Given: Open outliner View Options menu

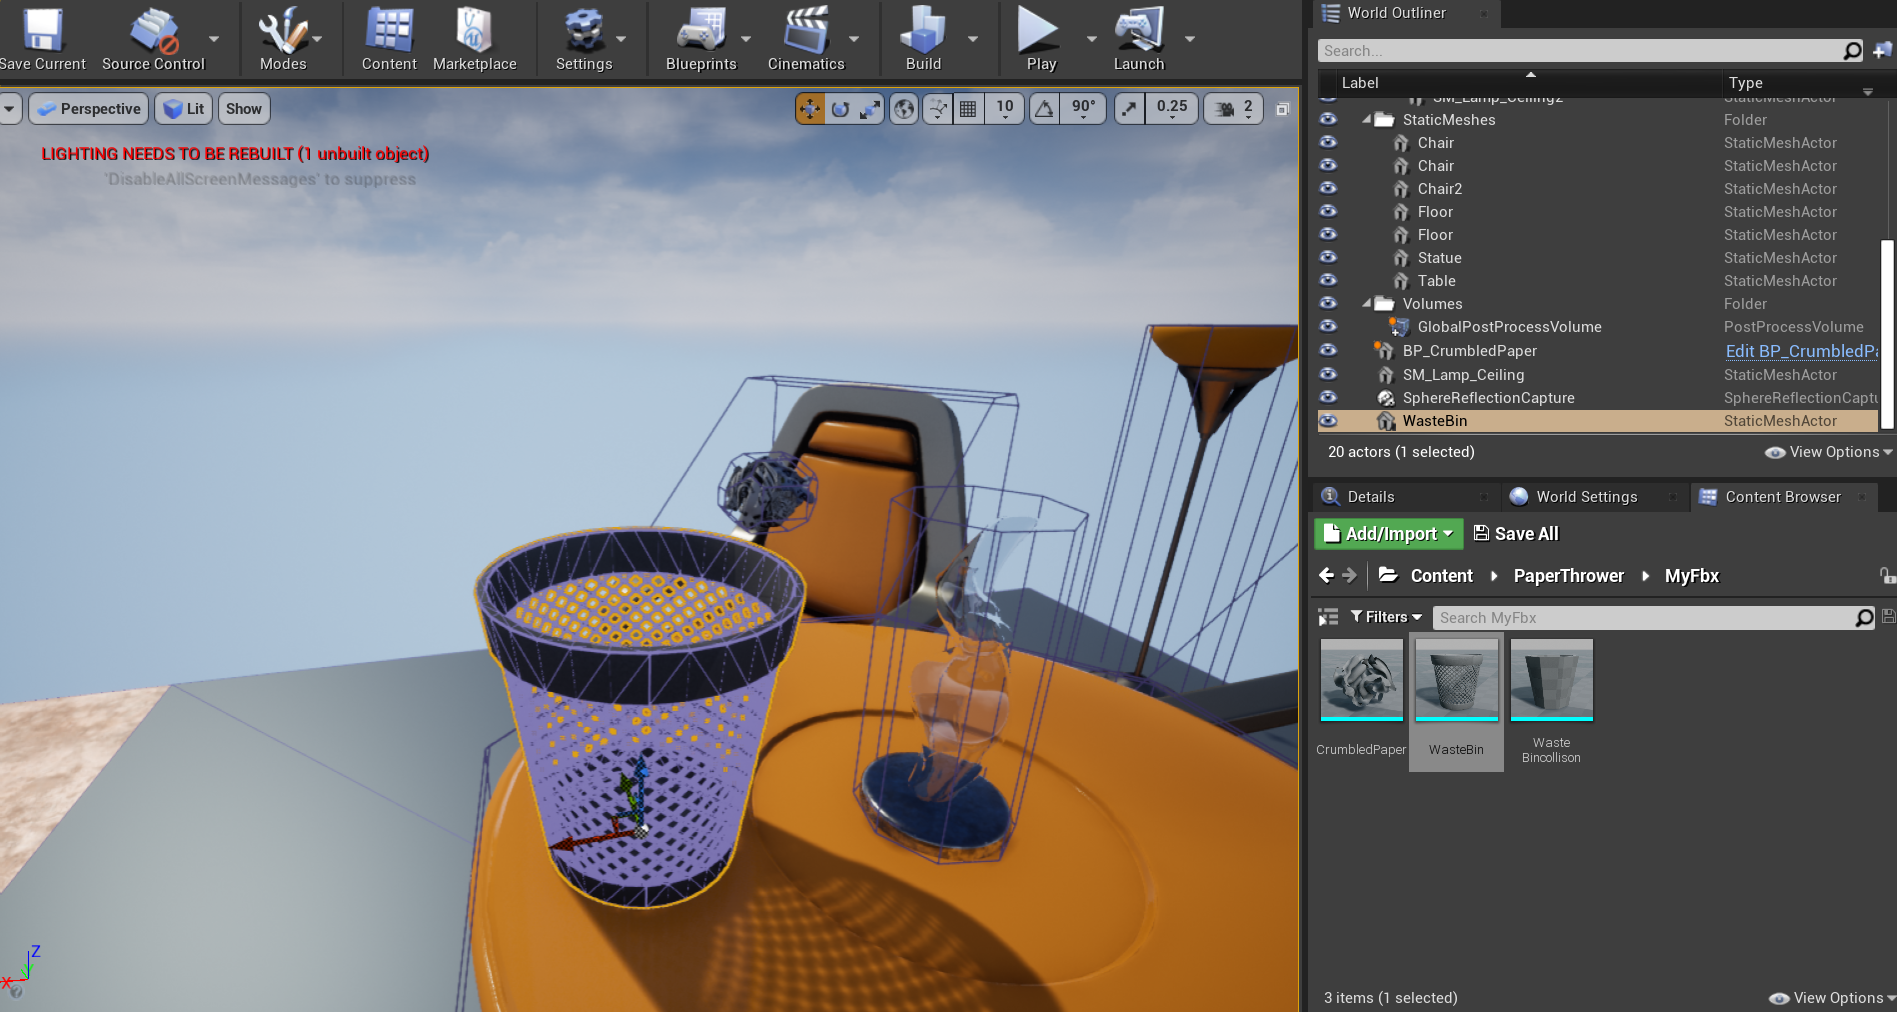Looking at the screenshot, I should click(1829, 452).
